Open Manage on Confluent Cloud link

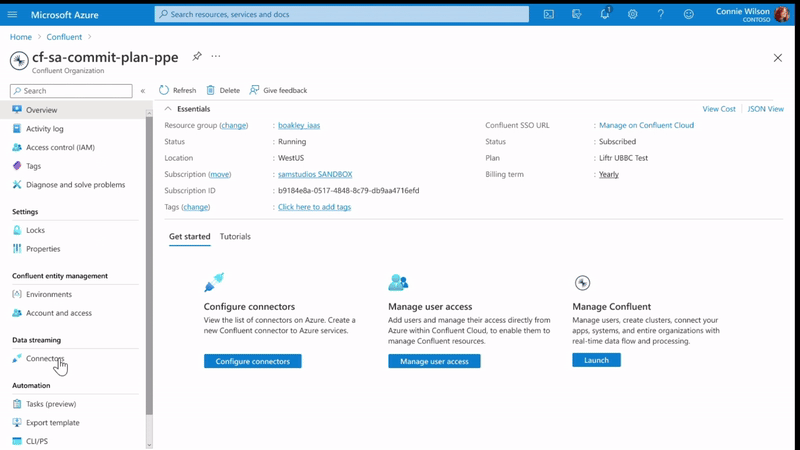646,125
